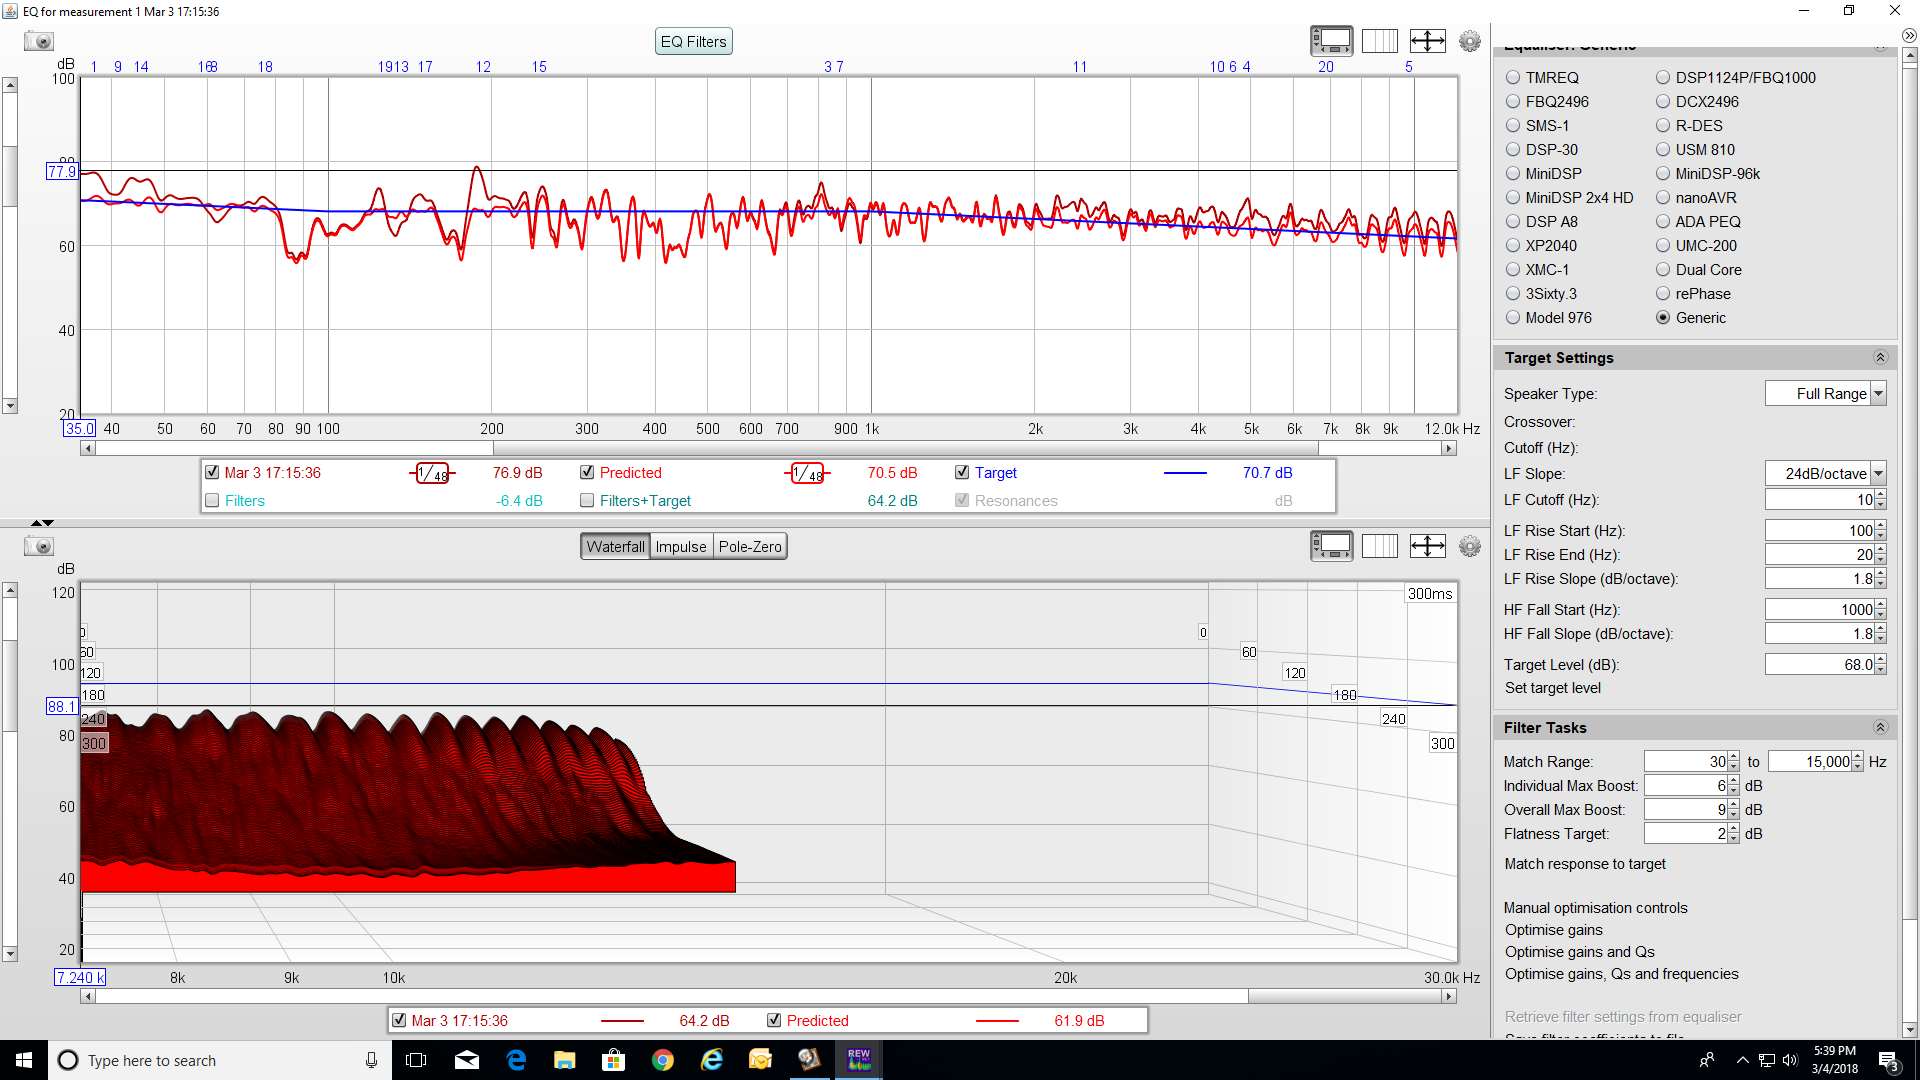Open Microsoft Store from the taskbar

(x=614, y=1060)
